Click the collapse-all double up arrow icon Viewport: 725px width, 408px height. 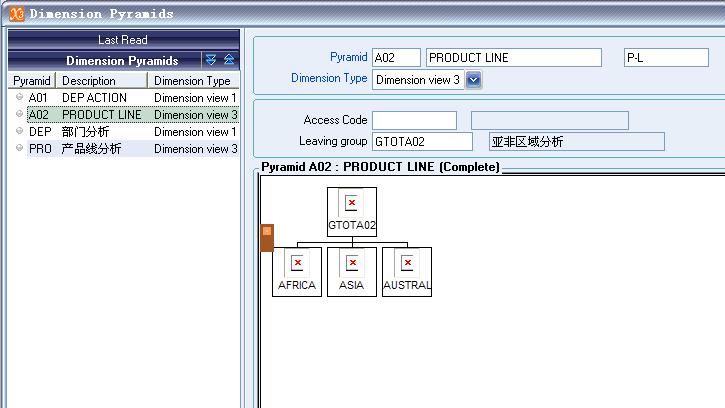(x=229, y=60)
